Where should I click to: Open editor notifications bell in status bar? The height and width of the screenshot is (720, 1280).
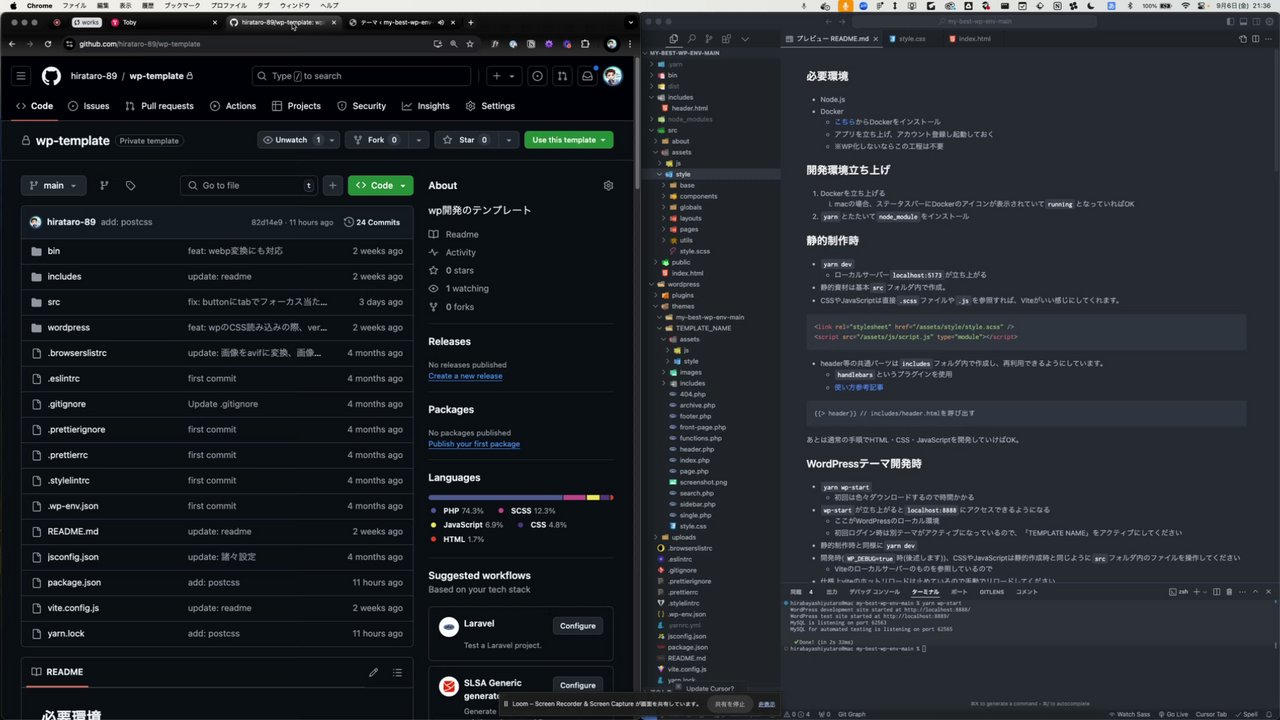pos(1270,714)
